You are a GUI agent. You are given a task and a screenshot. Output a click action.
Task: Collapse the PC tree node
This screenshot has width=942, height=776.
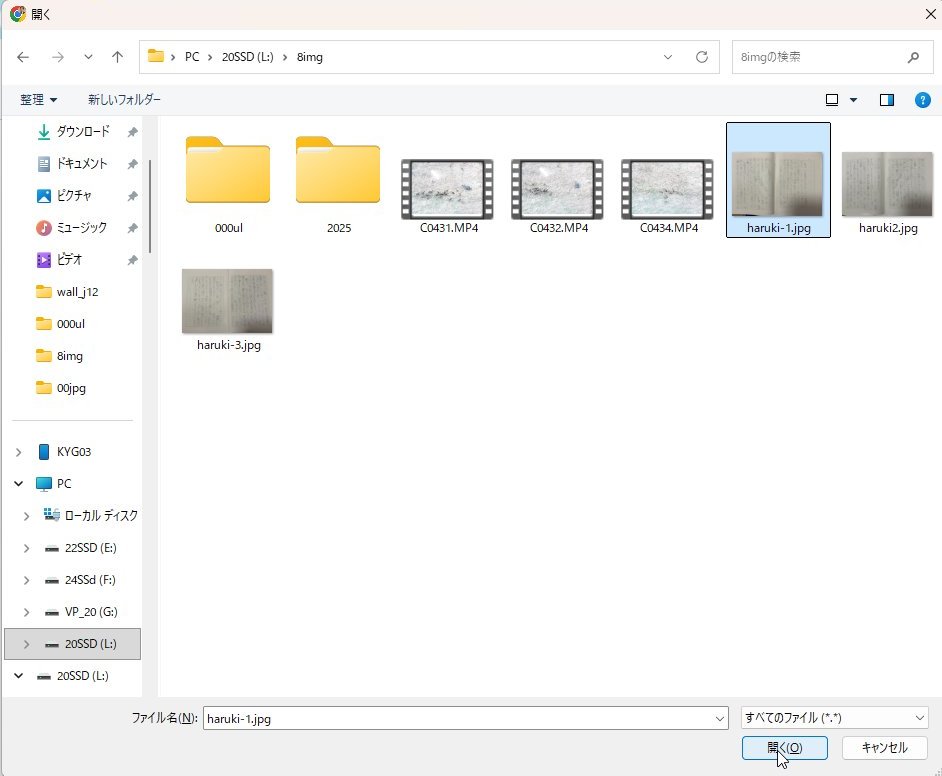coord(18,484)
